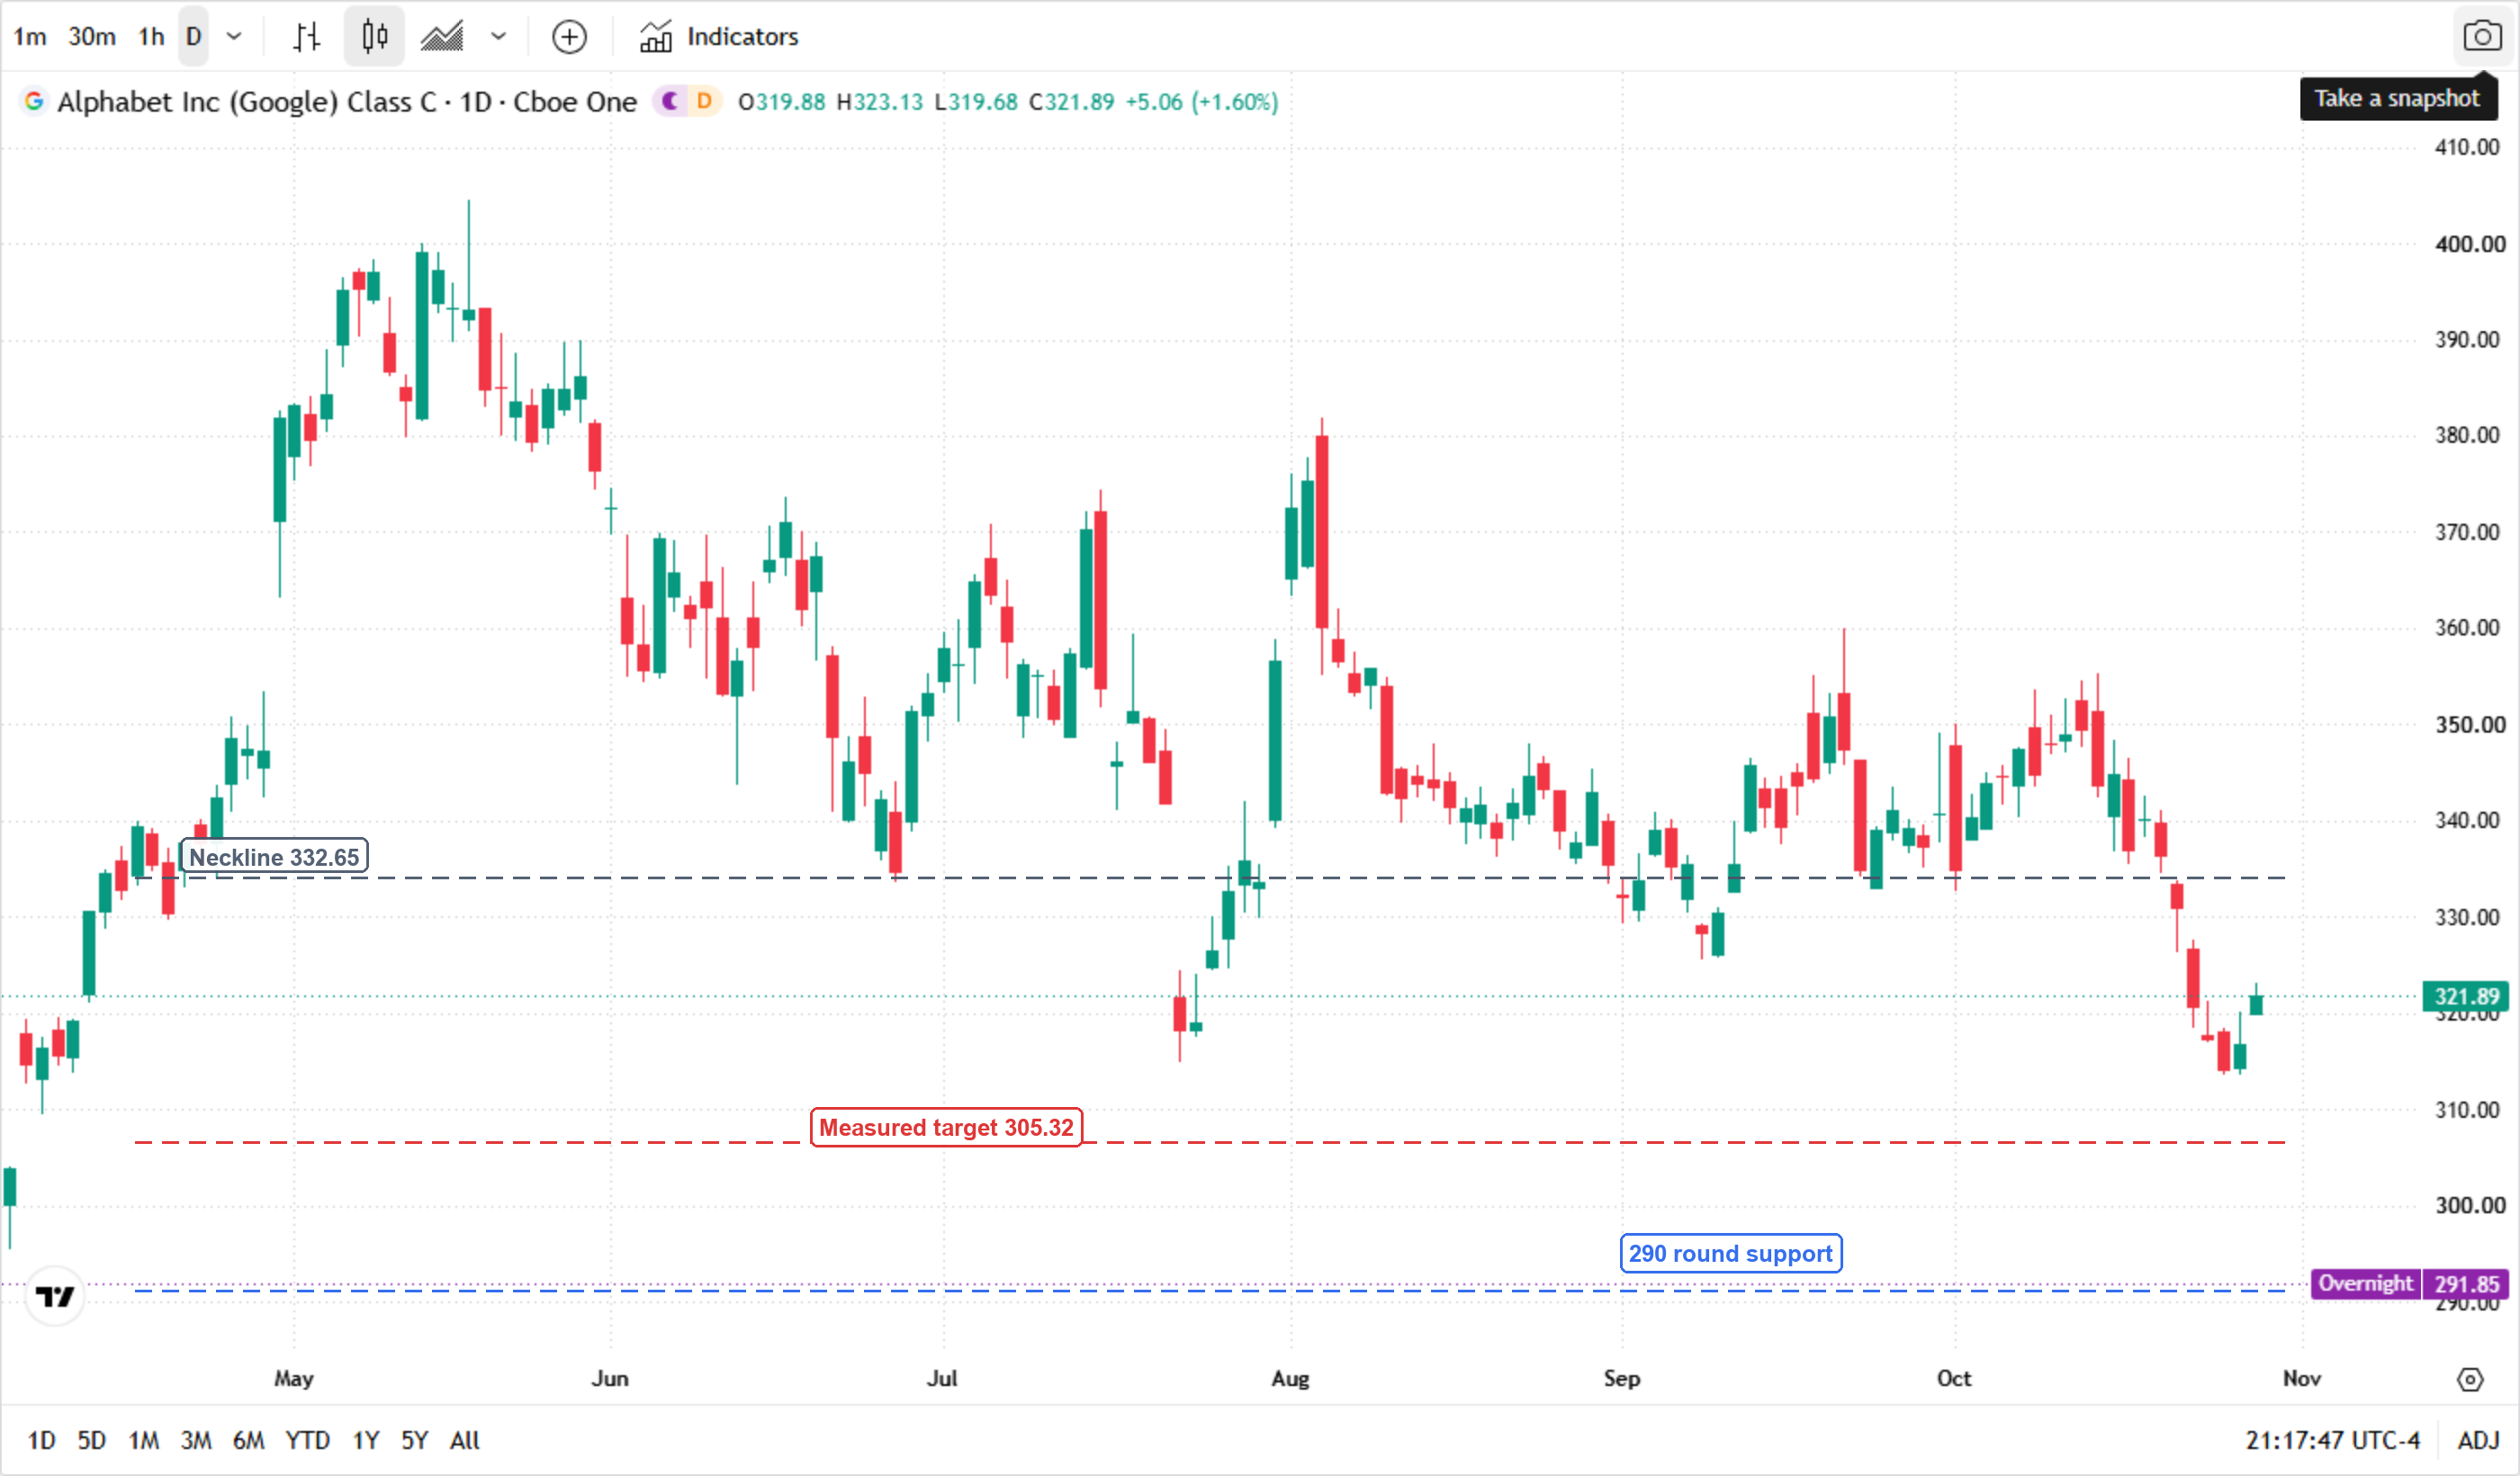
Task: Open chart settings gear icon
Action: point(2471,1381)
